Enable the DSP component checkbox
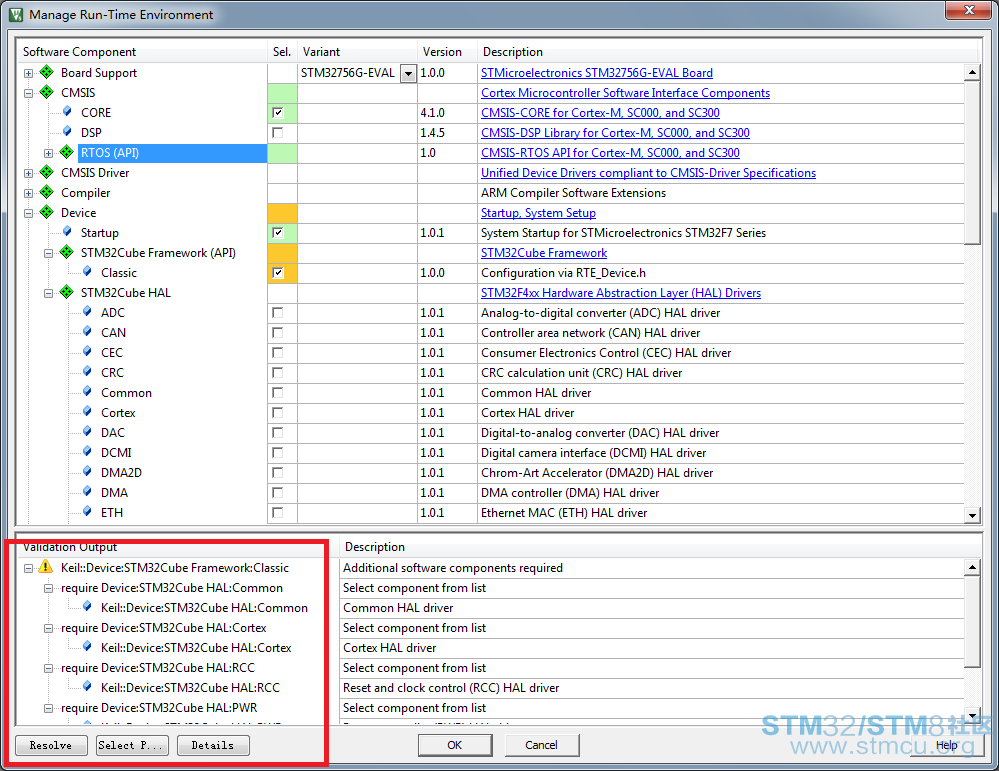The width and height of the screenshot is (999, 771). click(x=278, y=133)
